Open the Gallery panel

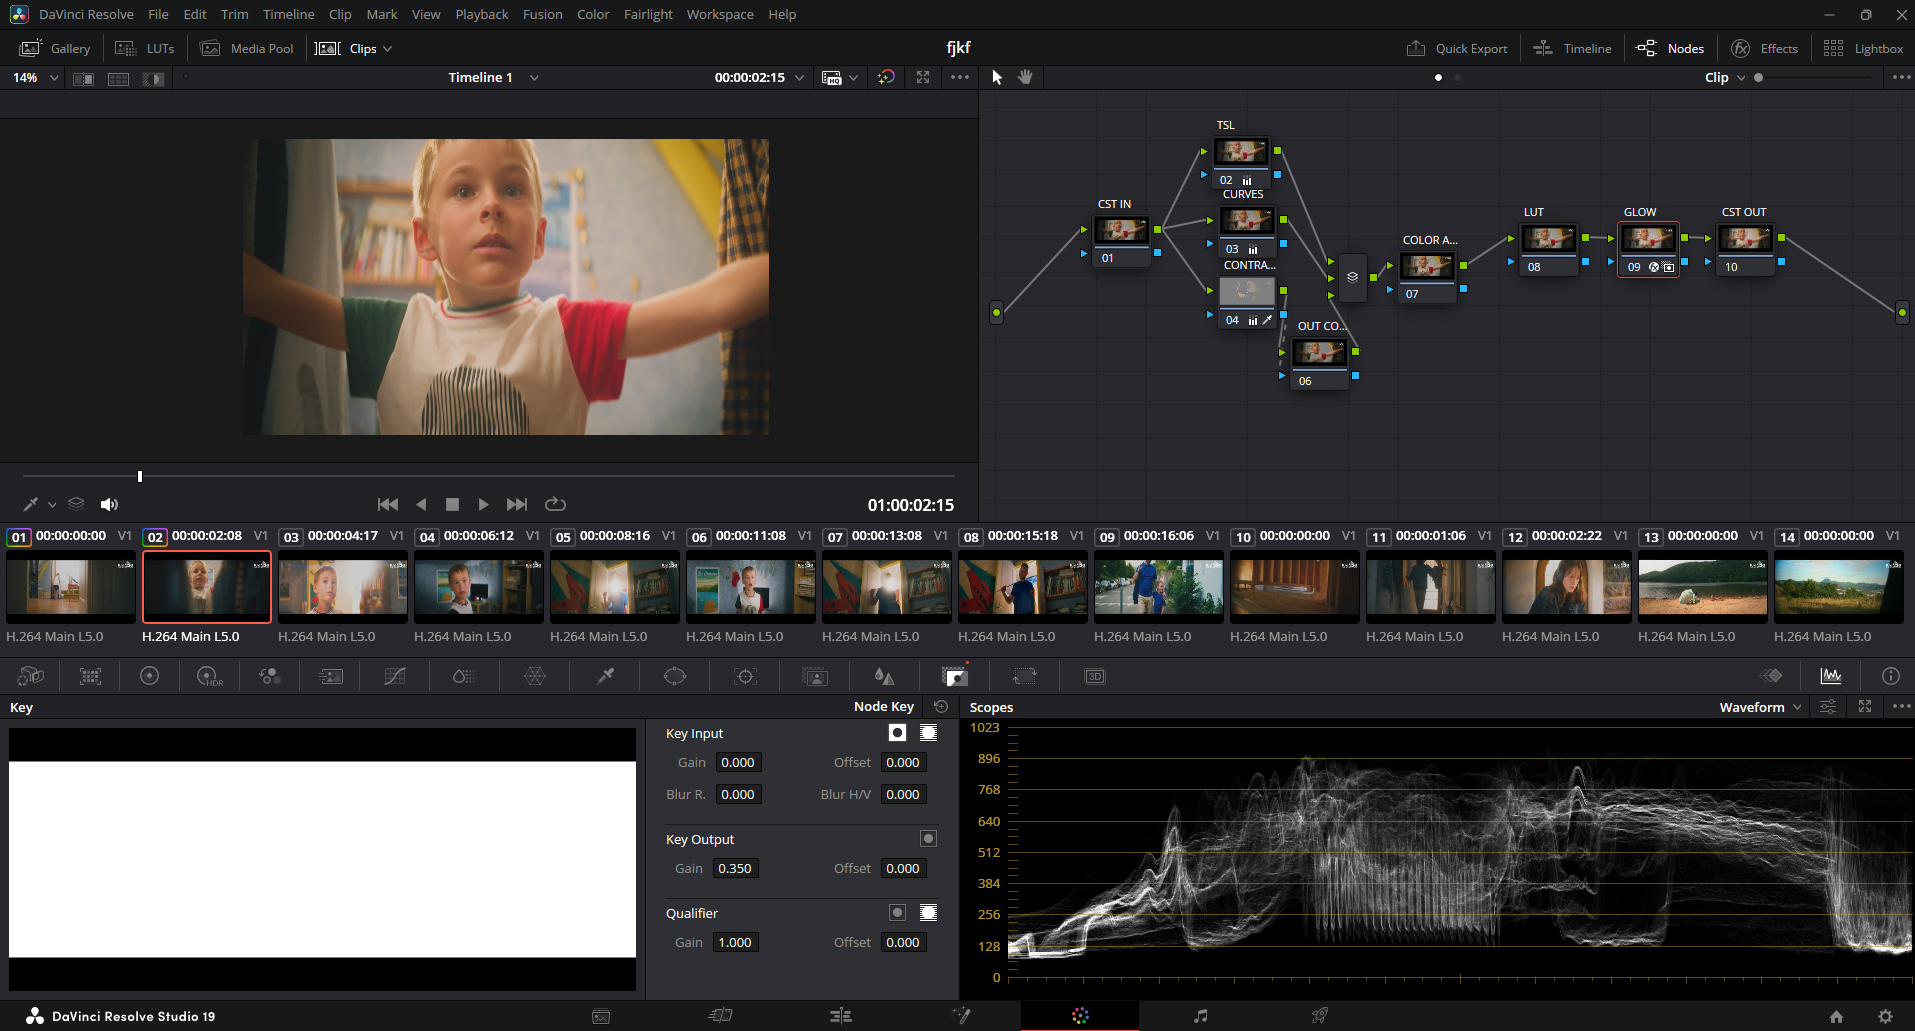55,48
